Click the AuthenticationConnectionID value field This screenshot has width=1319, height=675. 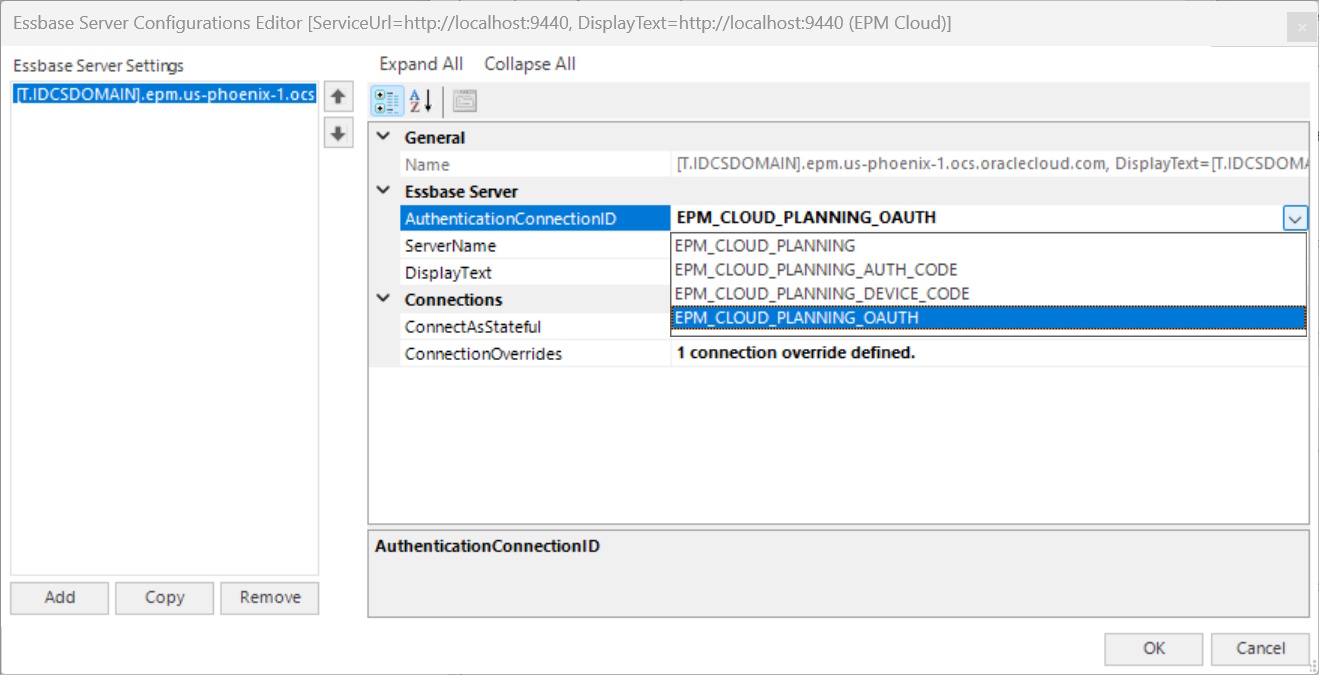click(x=976, y=218)
